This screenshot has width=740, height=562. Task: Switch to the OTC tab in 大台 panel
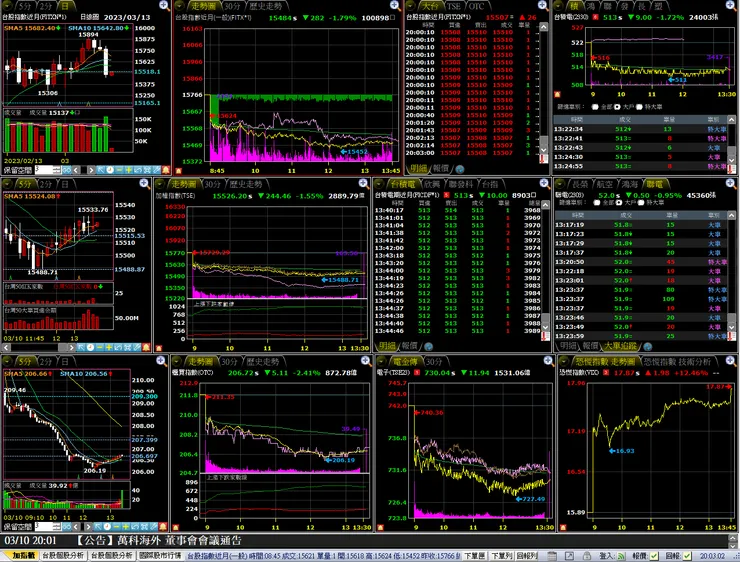pyautogui.click(x=476, y=6)
